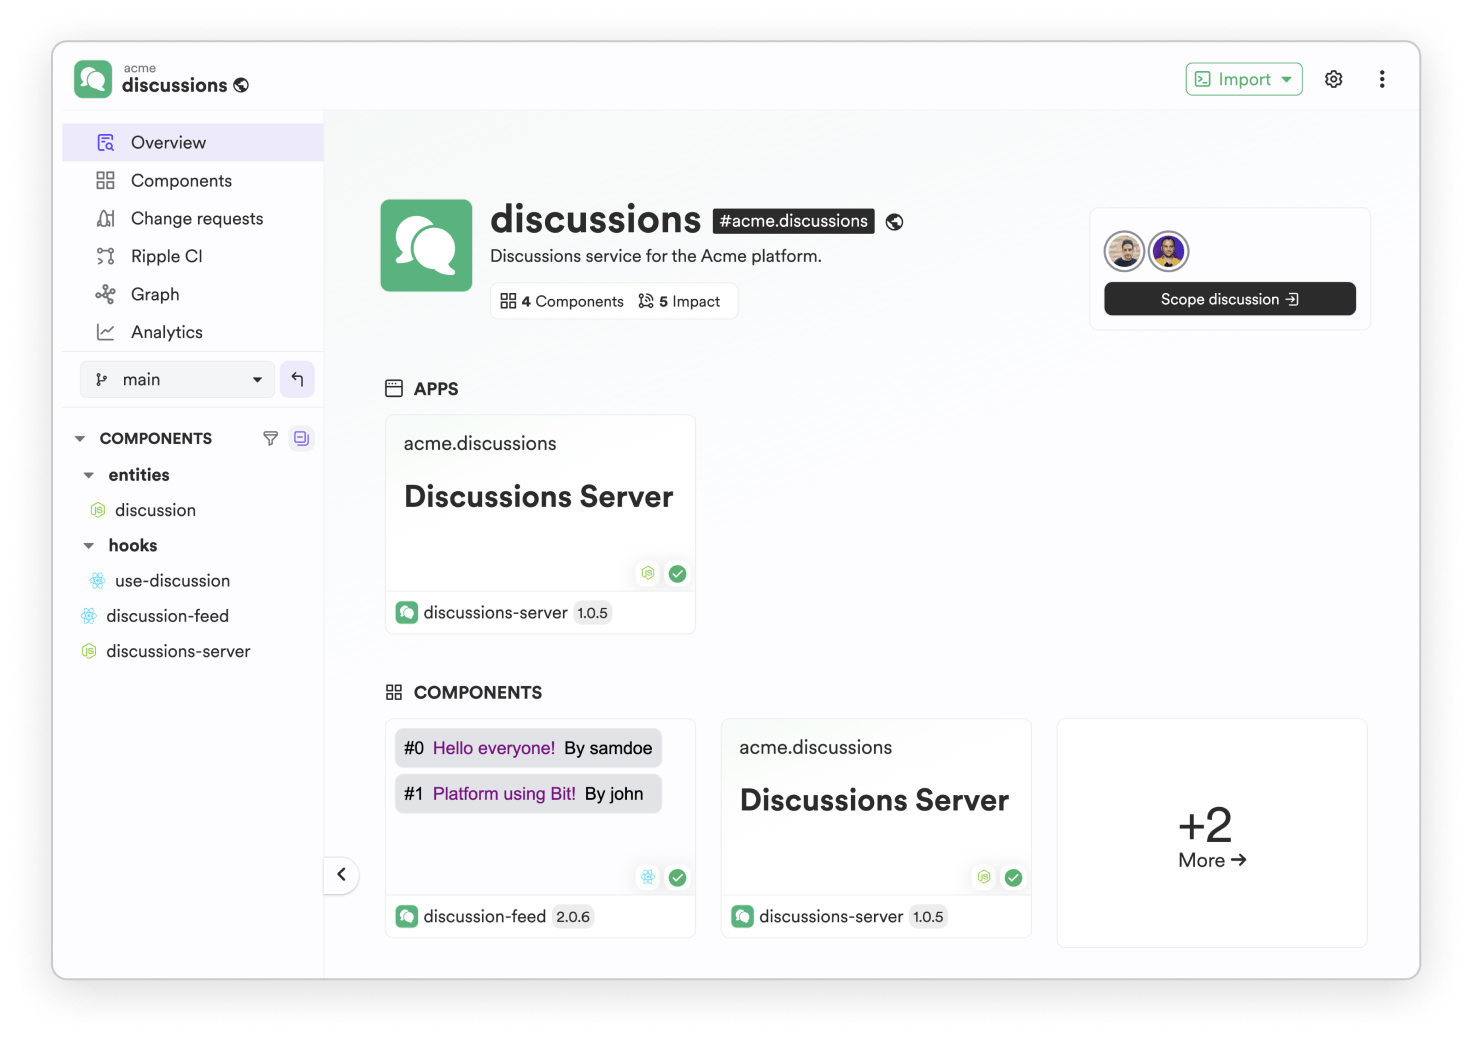Click the large green discussions scope avatar

426,245
